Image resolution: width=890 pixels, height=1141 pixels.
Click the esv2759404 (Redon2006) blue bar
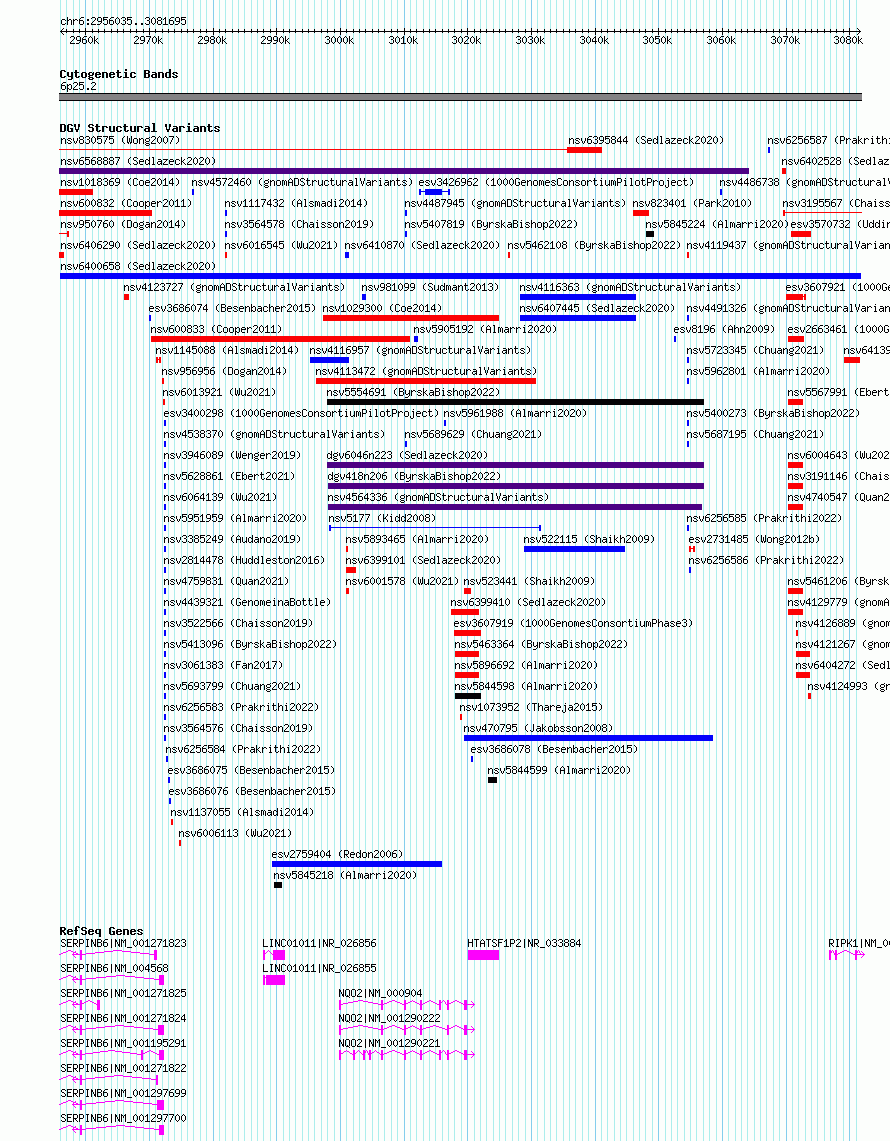click(357, 864)
